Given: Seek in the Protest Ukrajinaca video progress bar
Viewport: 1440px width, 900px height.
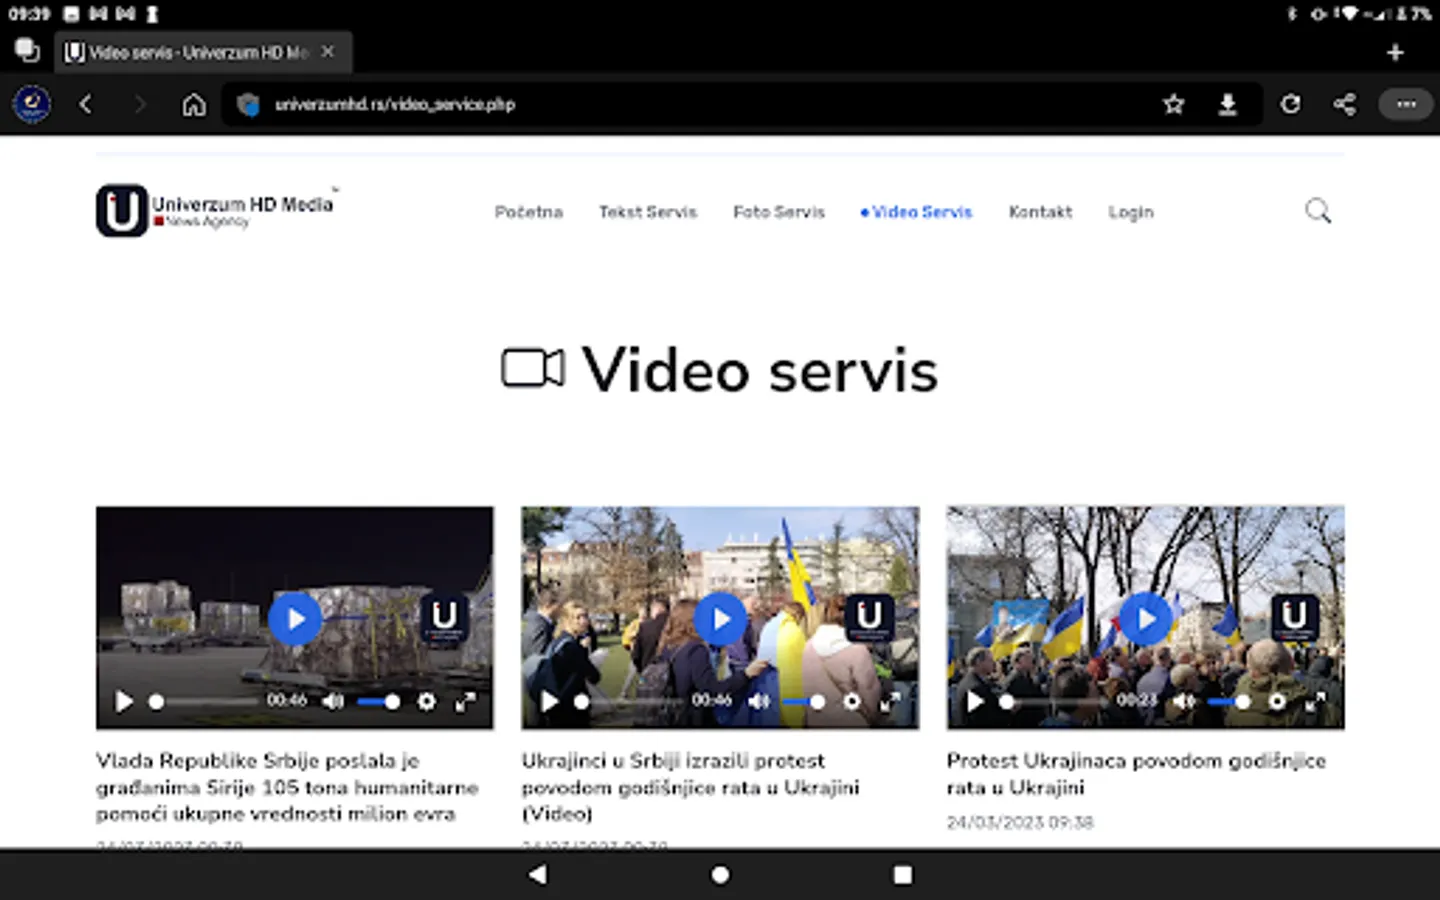Looking at the screenshot, I should [1054, 701].
